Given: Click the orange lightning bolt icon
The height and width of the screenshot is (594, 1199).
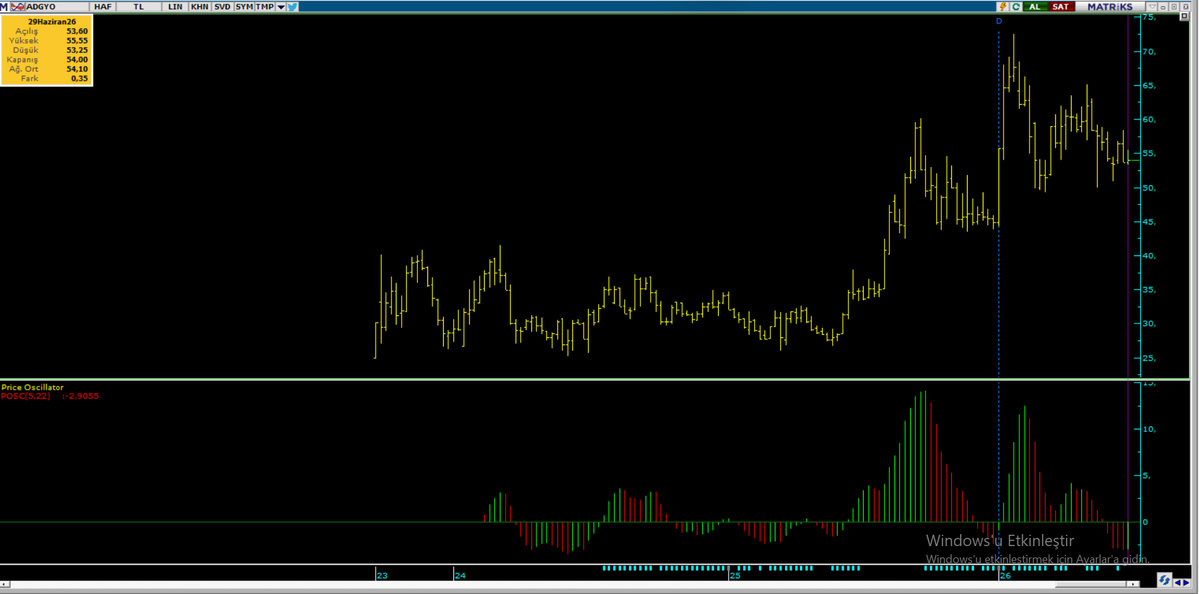Looking at the screenshot, I should 1002,6.
